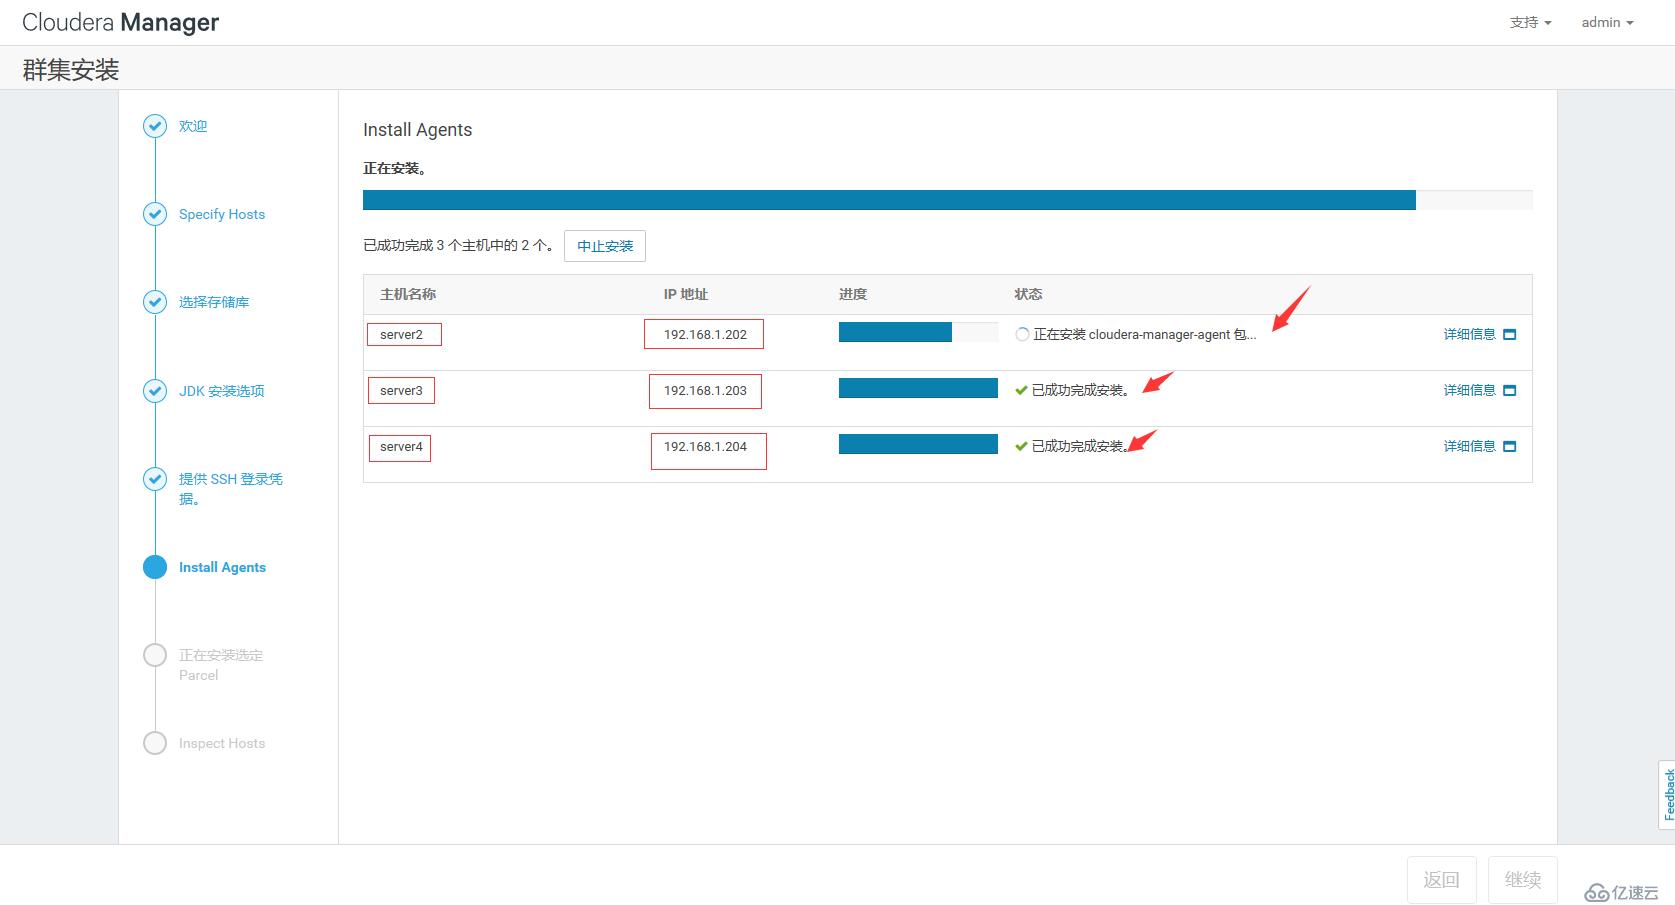Open the Feedback side tab
1675x905 pixels.
click(1667, 795)
